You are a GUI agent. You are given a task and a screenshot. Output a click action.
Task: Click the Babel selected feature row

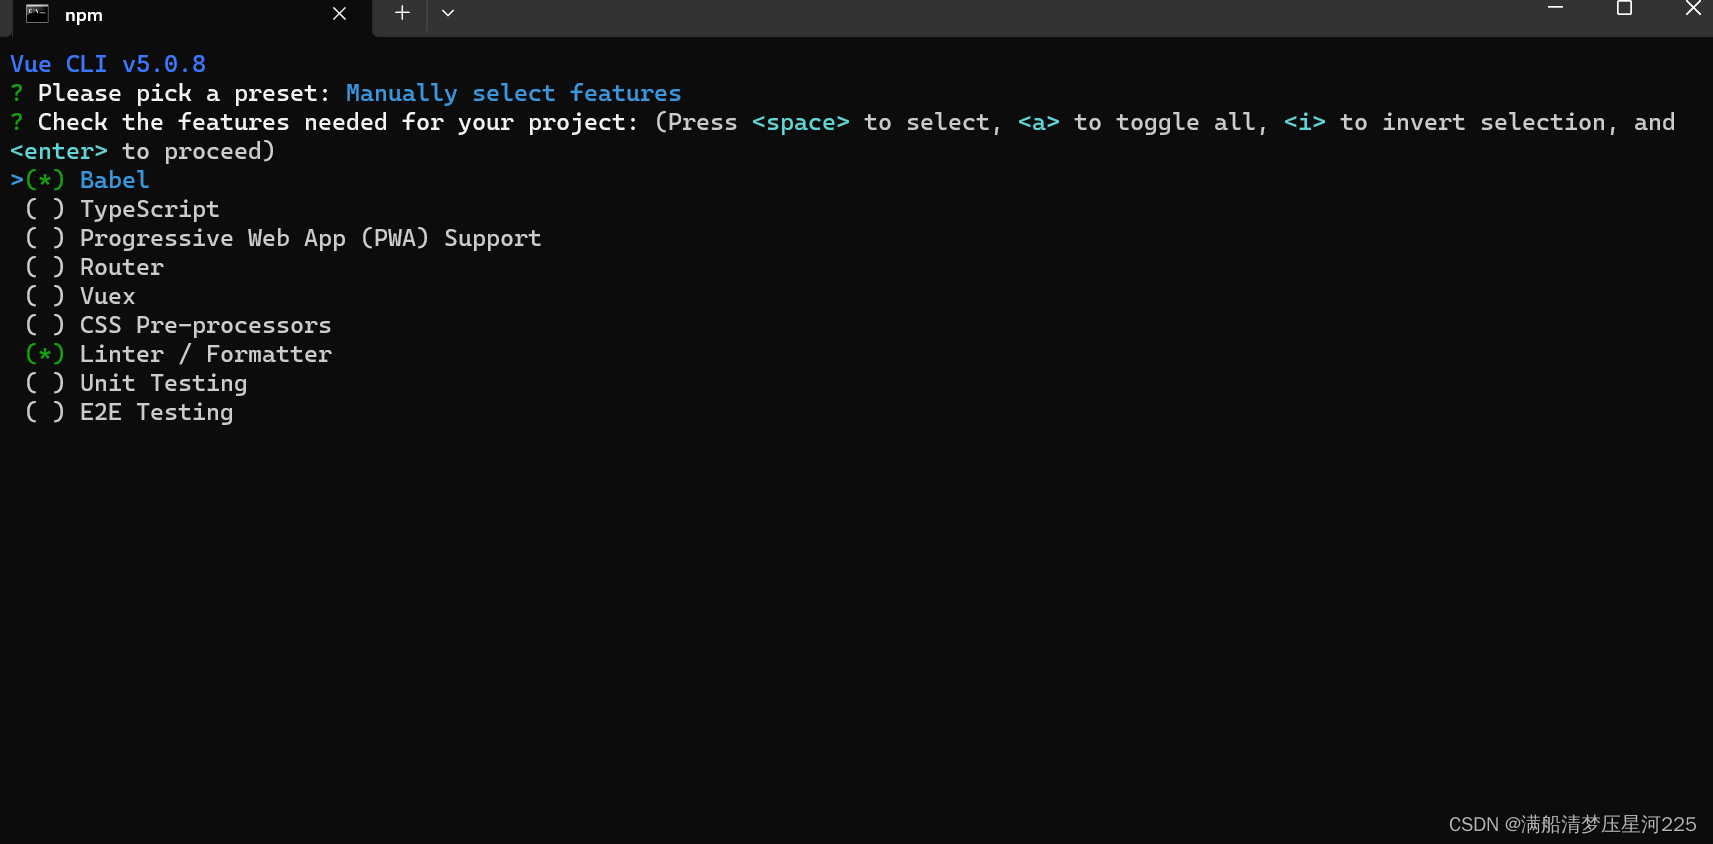coord(113,180)
